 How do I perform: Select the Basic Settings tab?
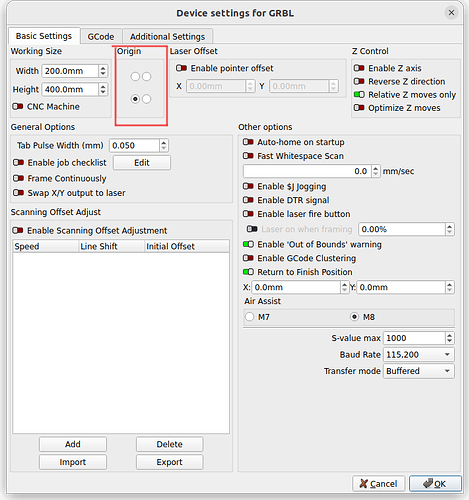click(x=44, y=36)
